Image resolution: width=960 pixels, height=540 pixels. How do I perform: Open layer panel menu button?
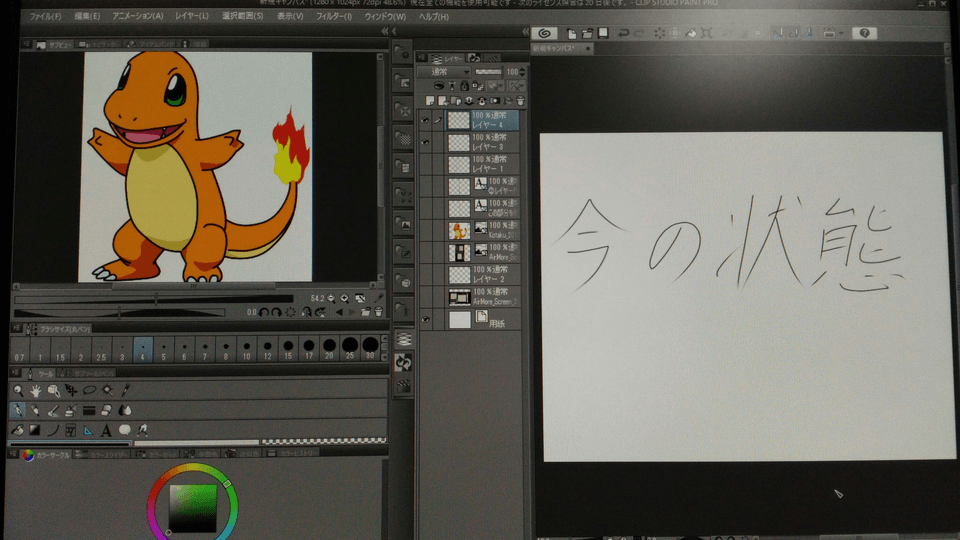tap(422, 58)
